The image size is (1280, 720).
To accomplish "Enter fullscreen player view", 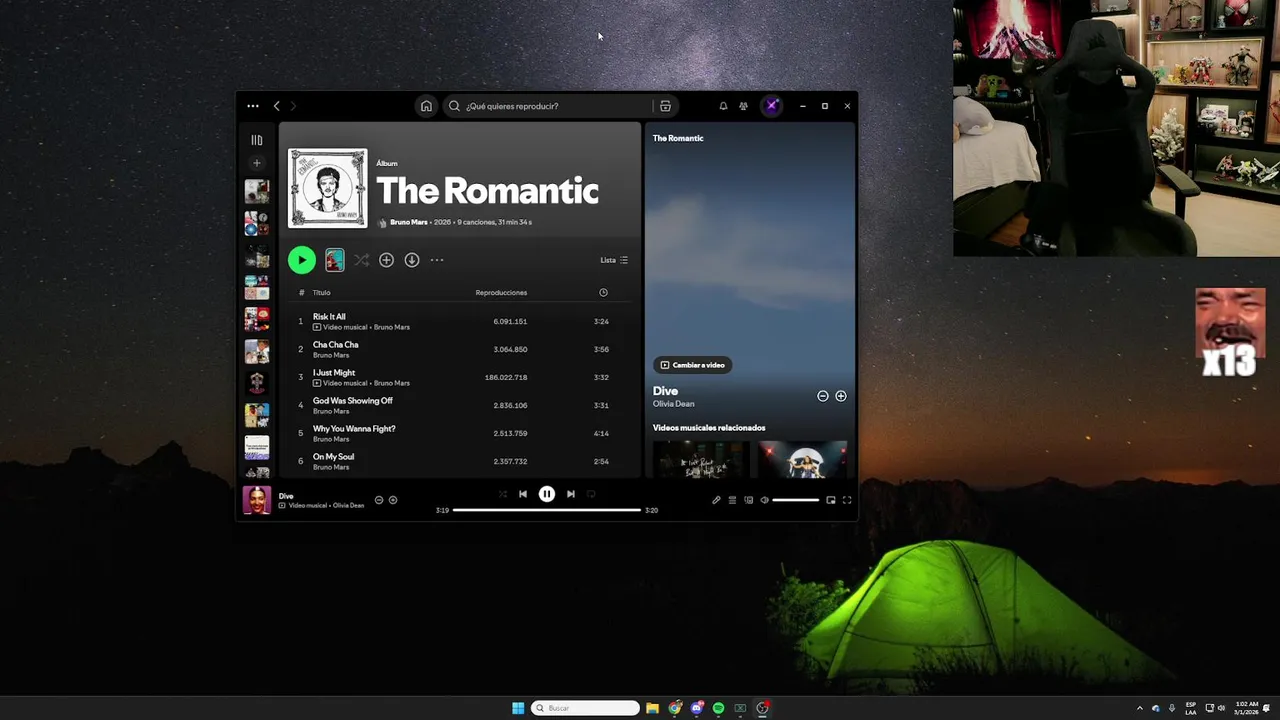I will pyautogui.click(x=847, y=500).
